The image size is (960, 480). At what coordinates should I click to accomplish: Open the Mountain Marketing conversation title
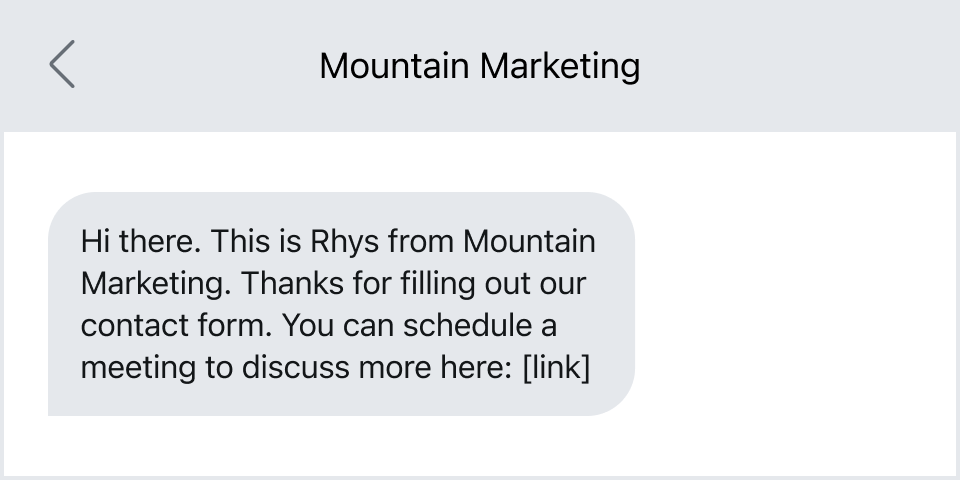point(479,66)
